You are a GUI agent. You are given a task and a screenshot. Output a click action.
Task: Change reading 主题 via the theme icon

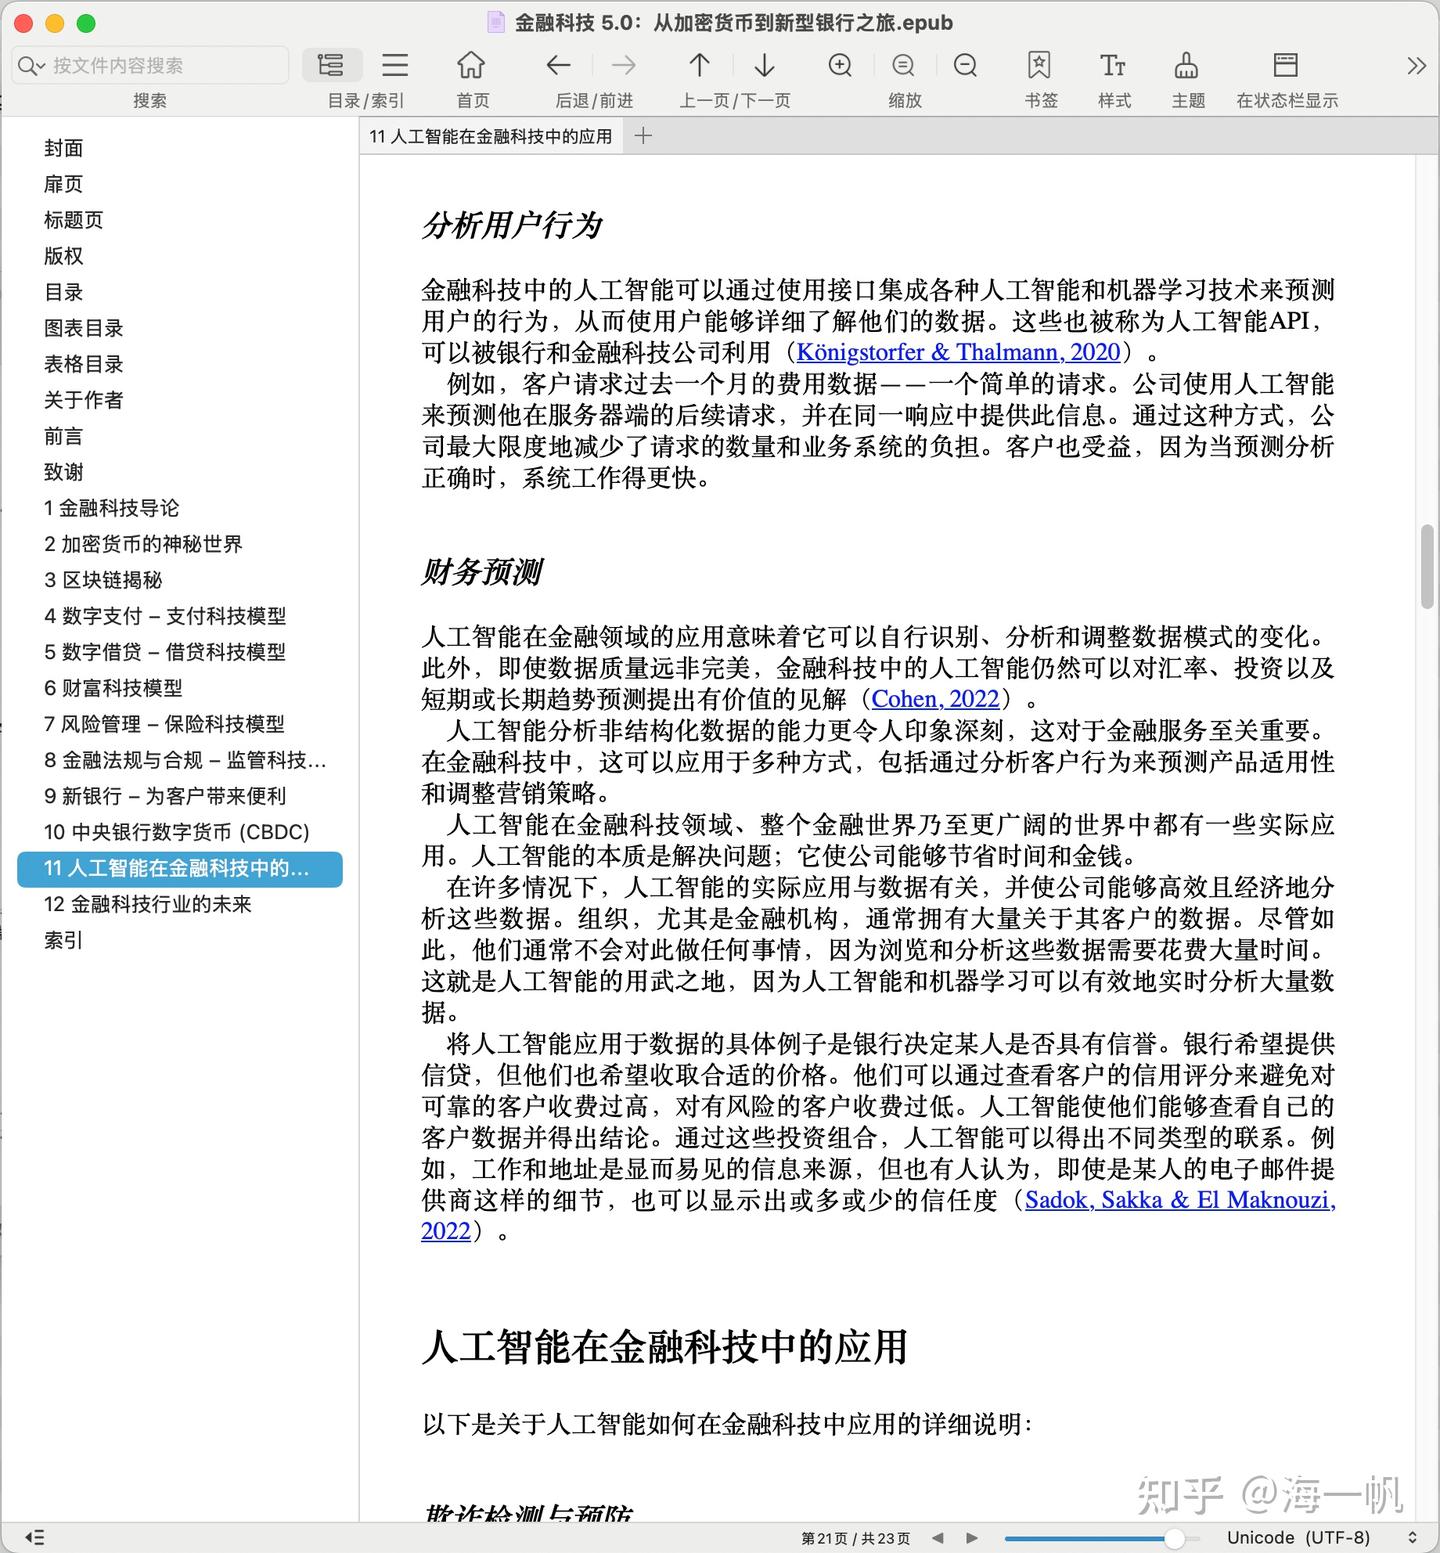(1187, 64)
